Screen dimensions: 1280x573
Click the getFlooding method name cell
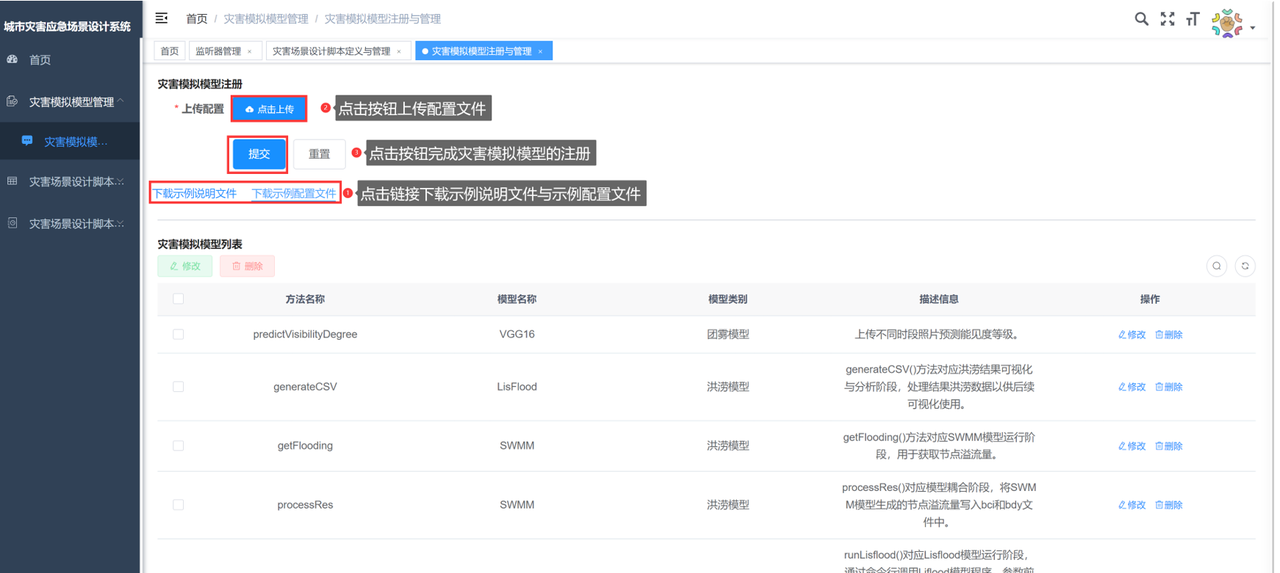[305, 445]
